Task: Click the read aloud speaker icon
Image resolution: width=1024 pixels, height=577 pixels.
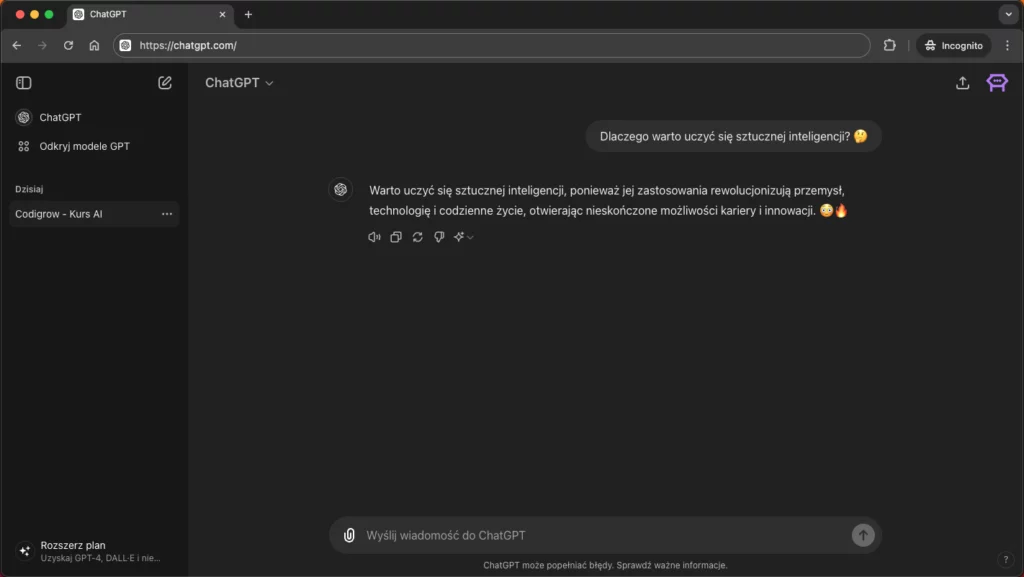Action: click(374, 237)
